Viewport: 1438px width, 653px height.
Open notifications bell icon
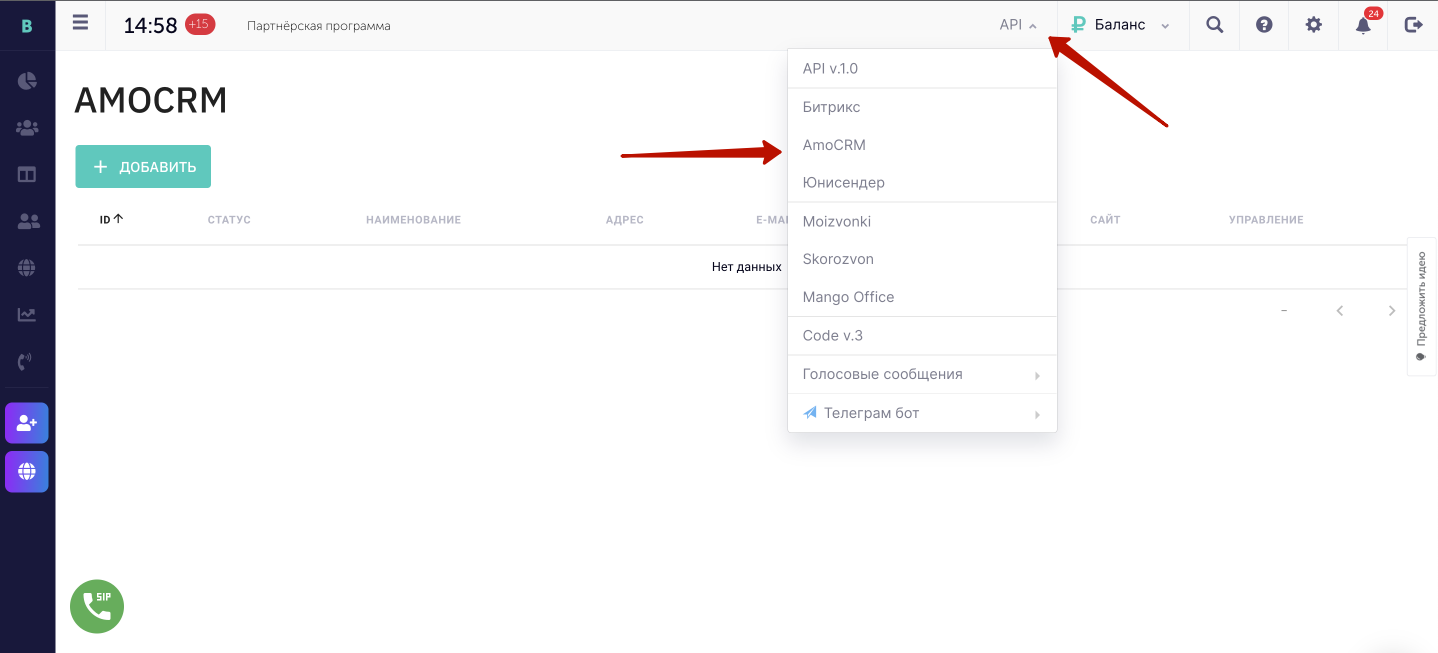[x=1363, y=25]
